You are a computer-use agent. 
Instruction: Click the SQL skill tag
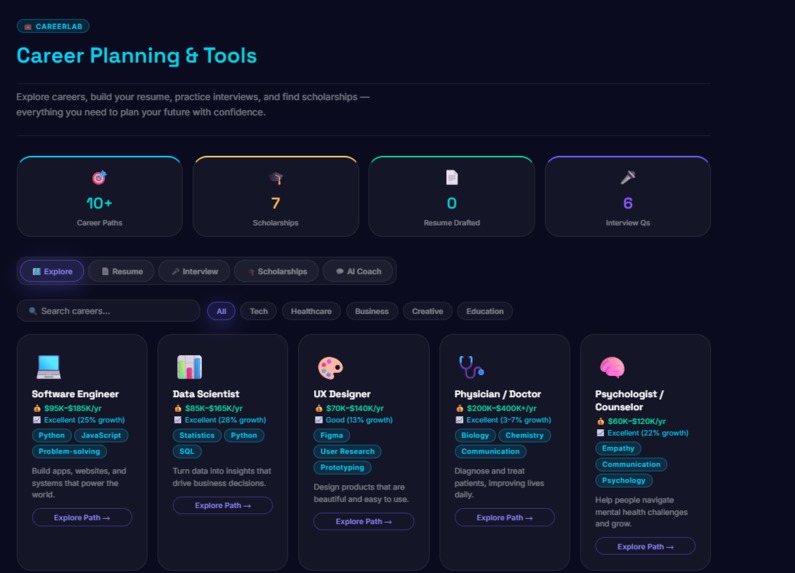[x=187, y=451]
